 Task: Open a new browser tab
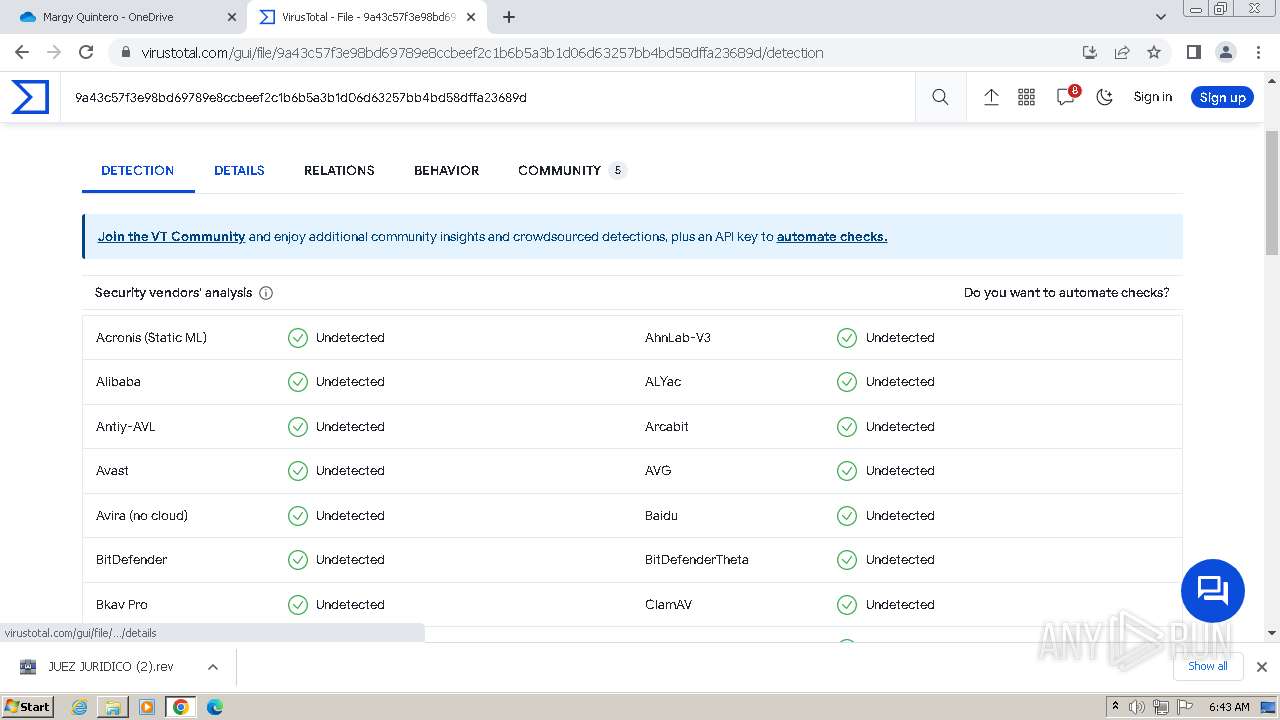(x=509, y=17)
